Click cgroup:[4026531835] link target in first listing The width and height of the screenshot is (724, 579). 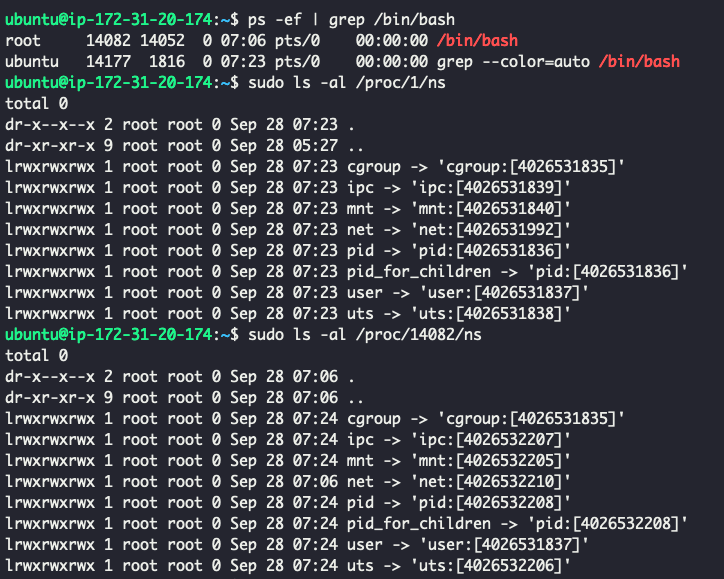531,167
